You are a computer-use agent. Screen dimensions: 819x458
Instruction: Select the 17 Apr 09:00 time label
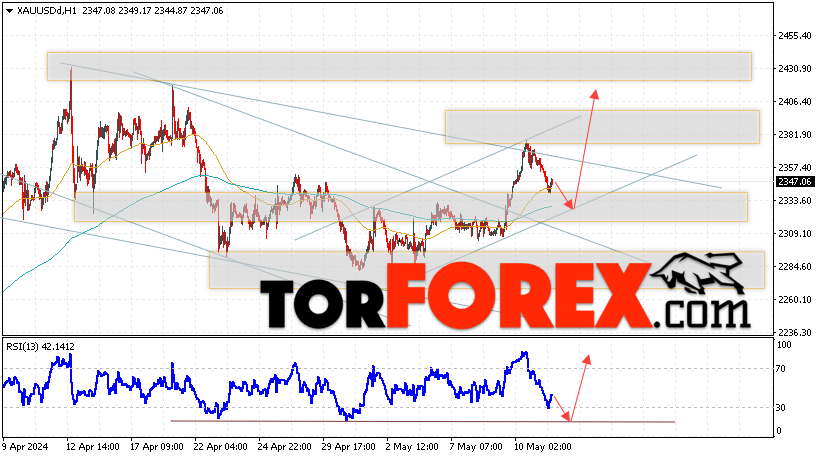click(x=157, y=447)
